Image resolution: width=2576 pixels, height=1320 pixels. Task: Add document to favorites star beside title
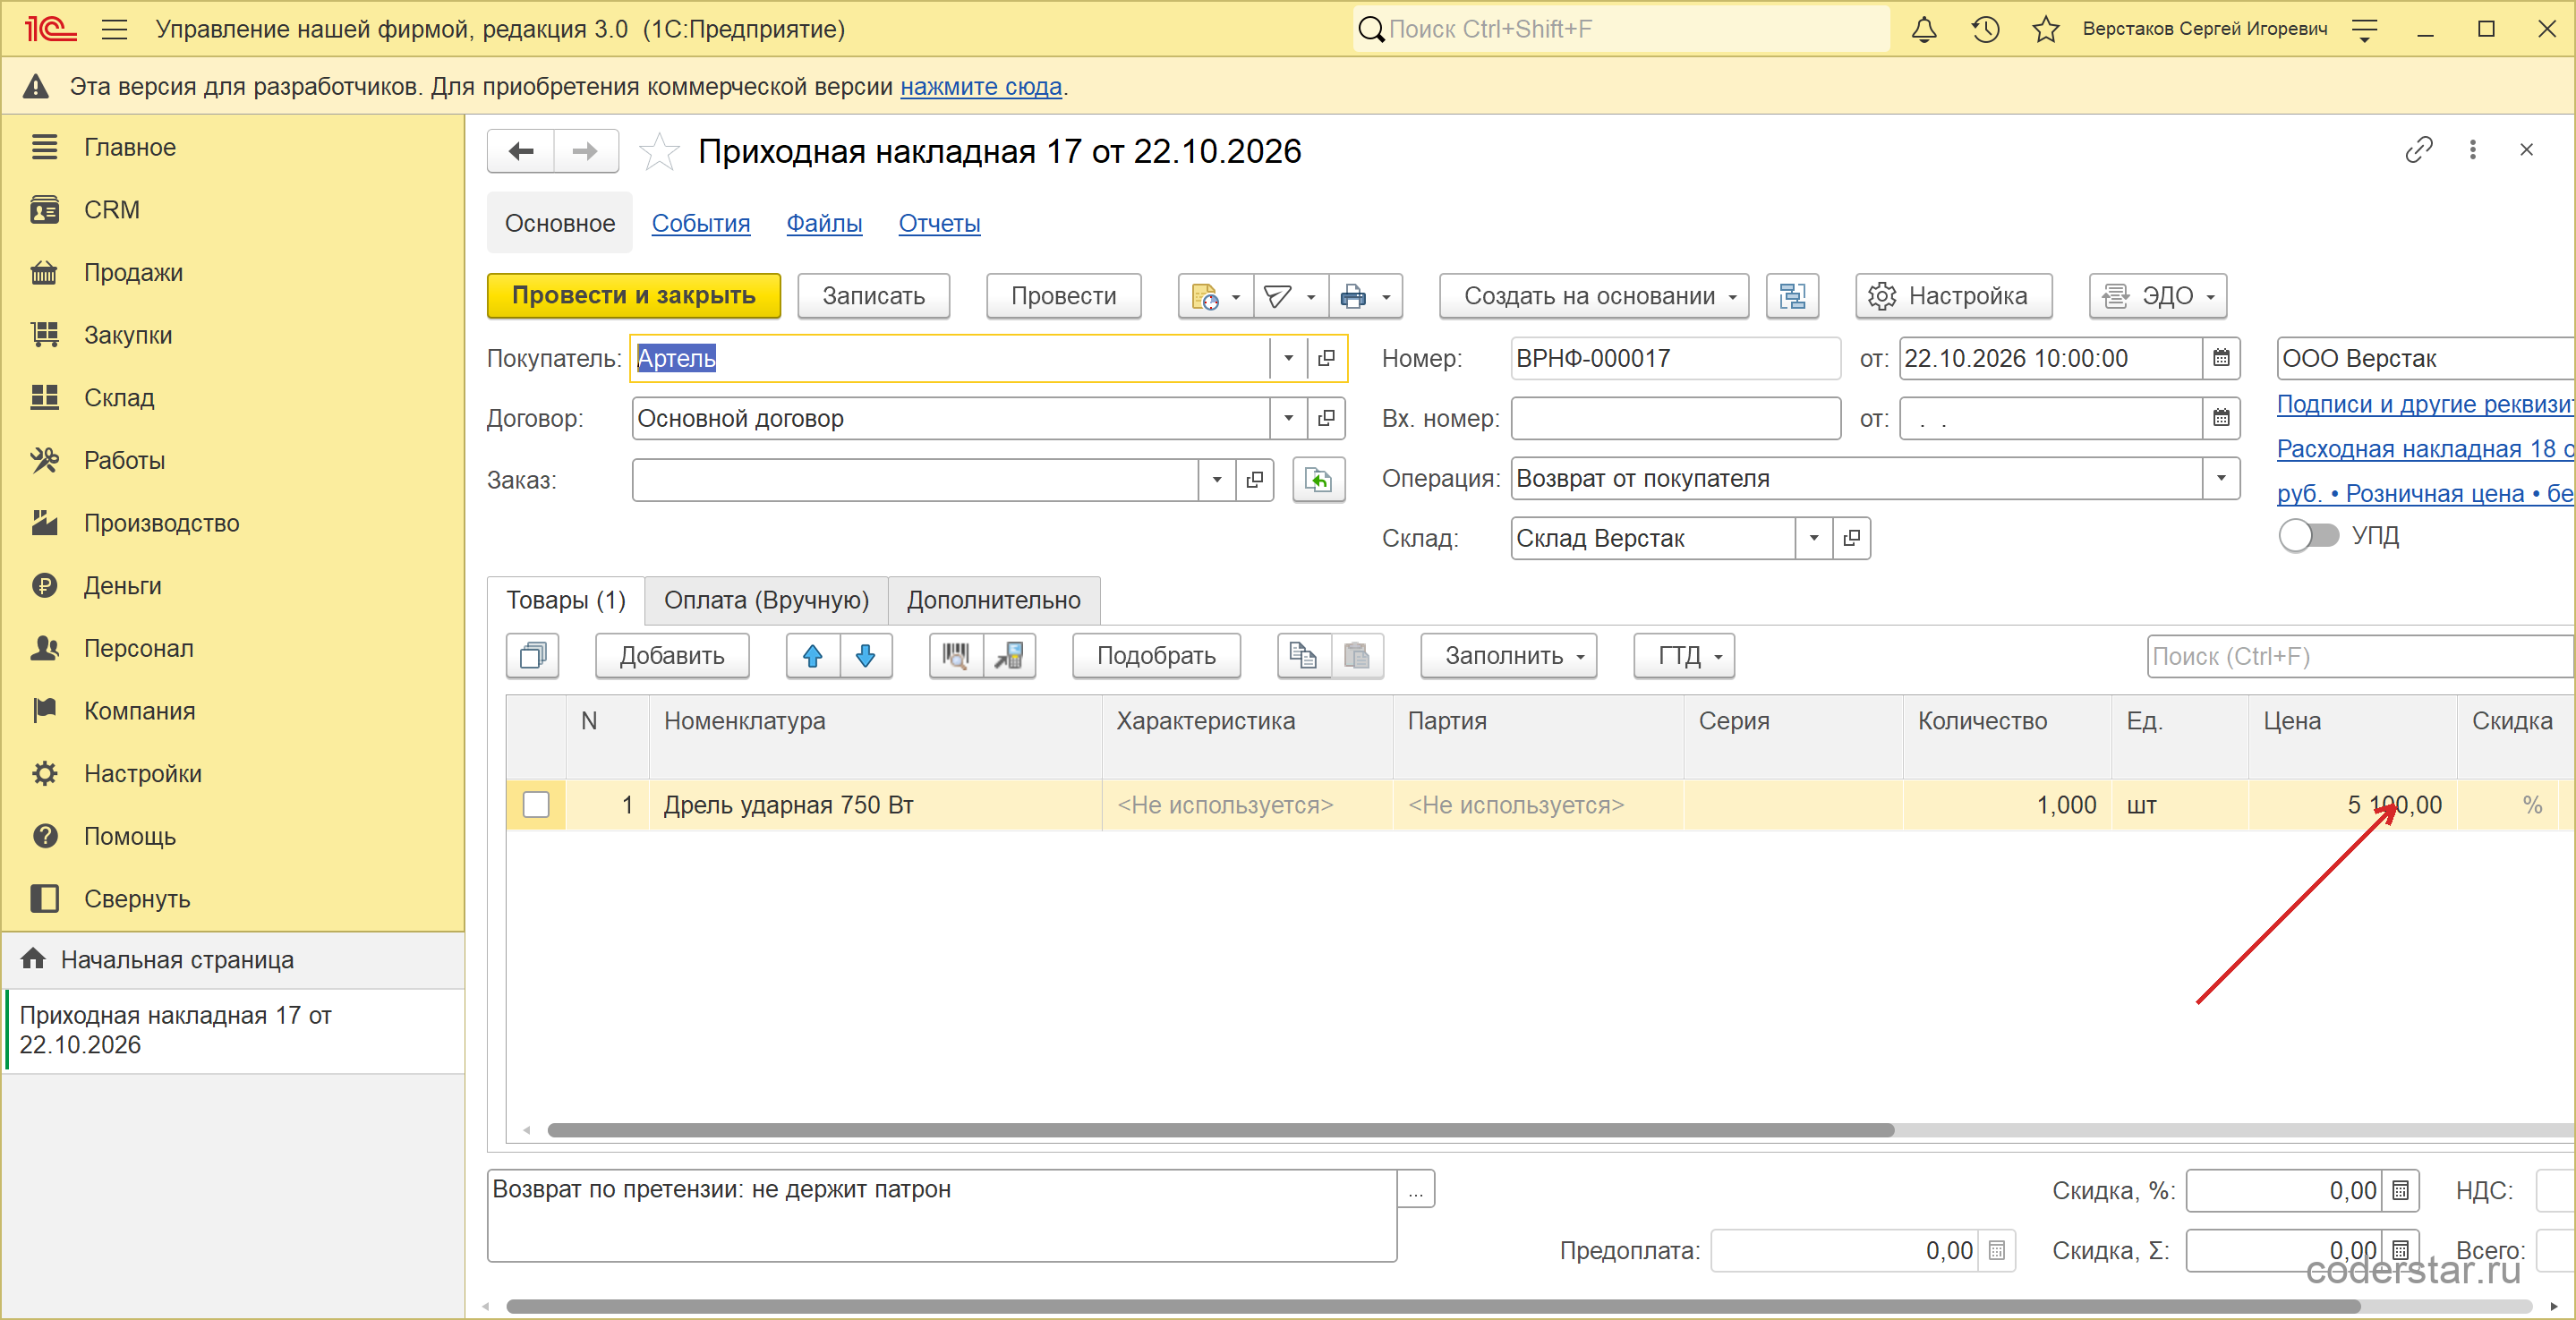click(x=659, y=152)
